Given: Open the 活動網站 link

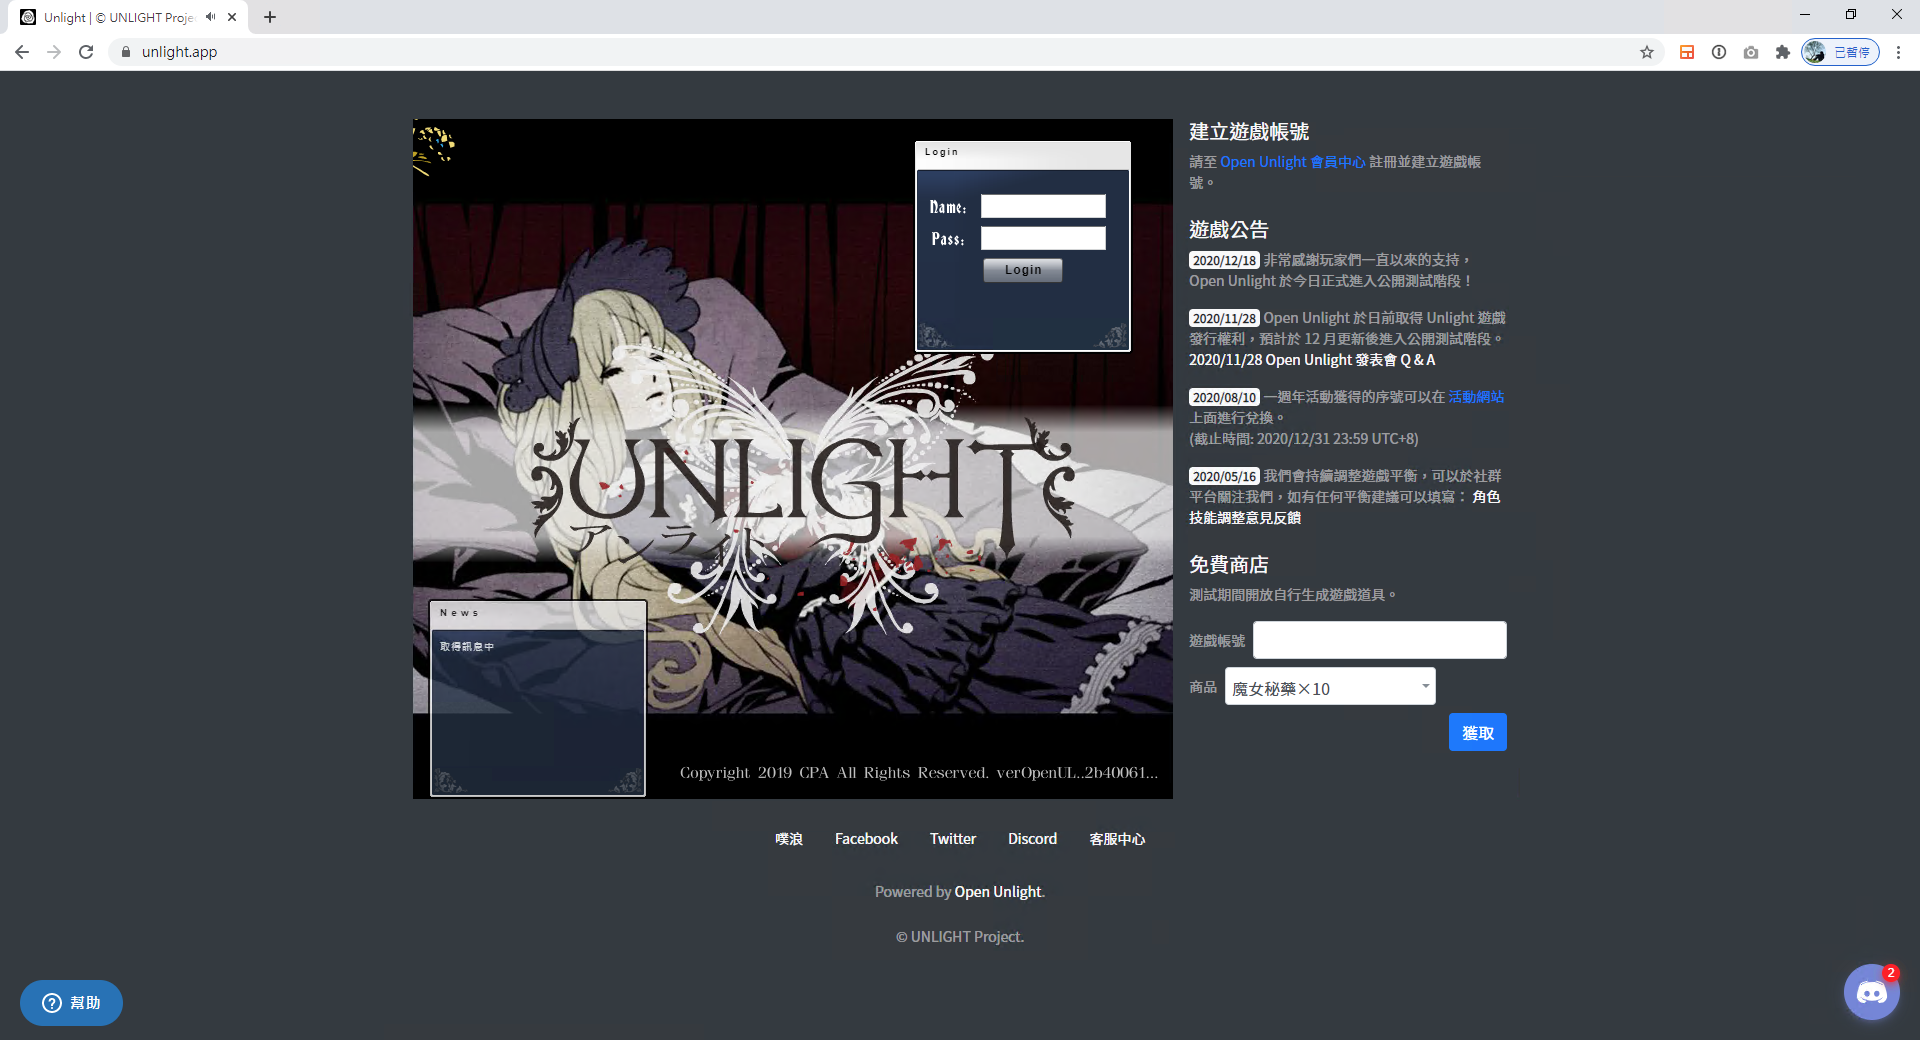Looking at the screenshot, I should [x=1476, y=397].
